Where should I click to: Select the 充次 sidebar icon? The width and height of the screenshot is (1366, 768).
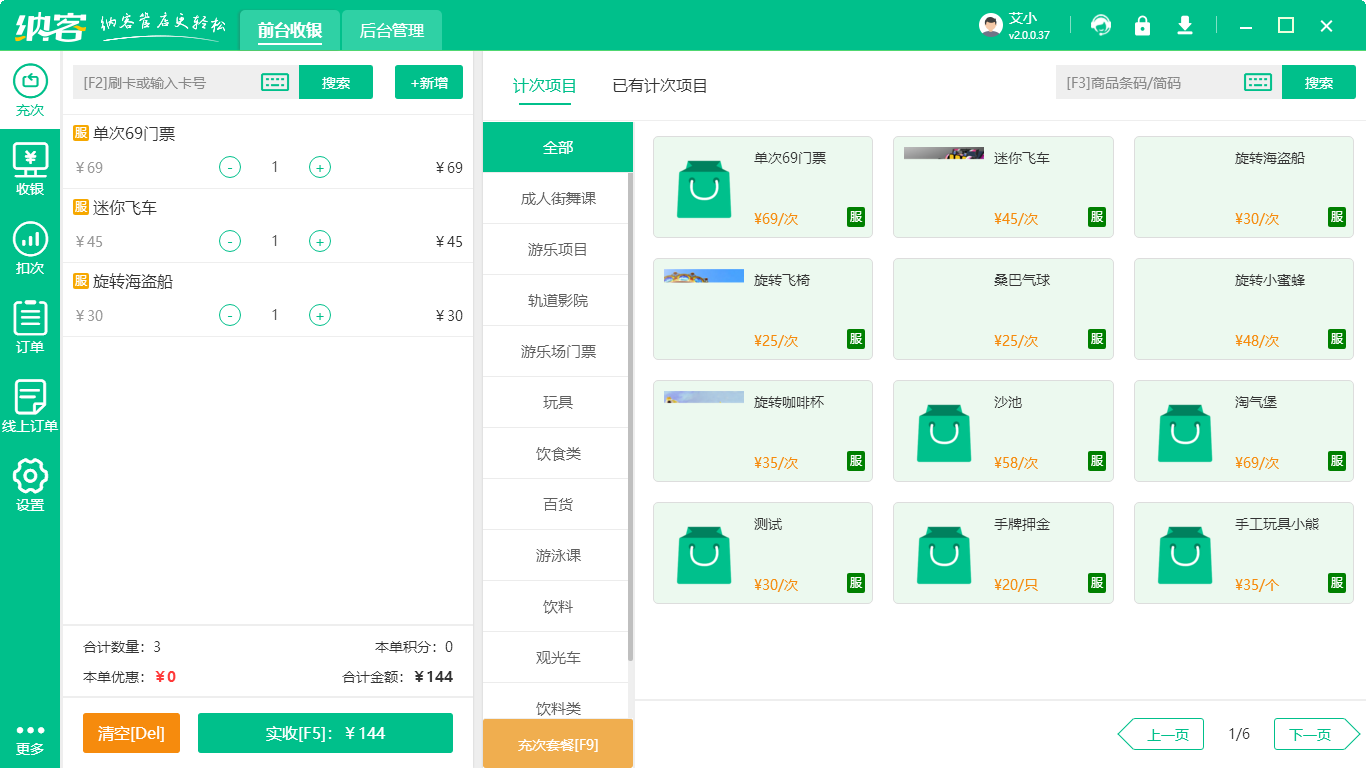[30, 88]
